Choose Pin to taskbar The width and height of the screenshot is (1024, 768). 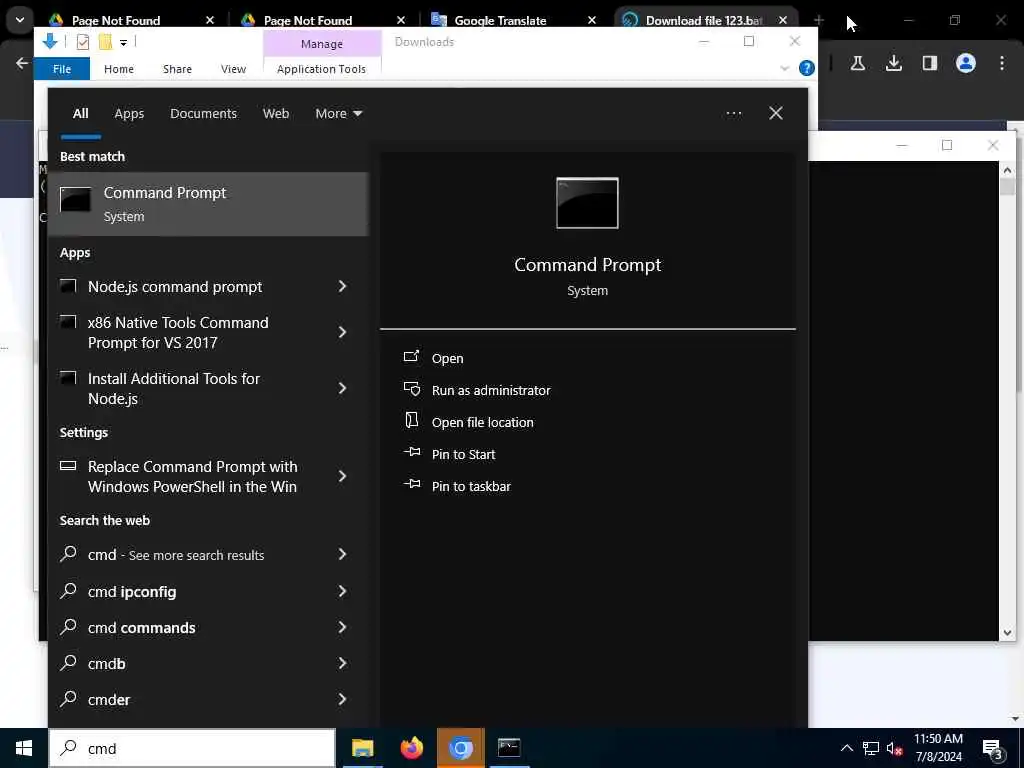click(472, 487)
